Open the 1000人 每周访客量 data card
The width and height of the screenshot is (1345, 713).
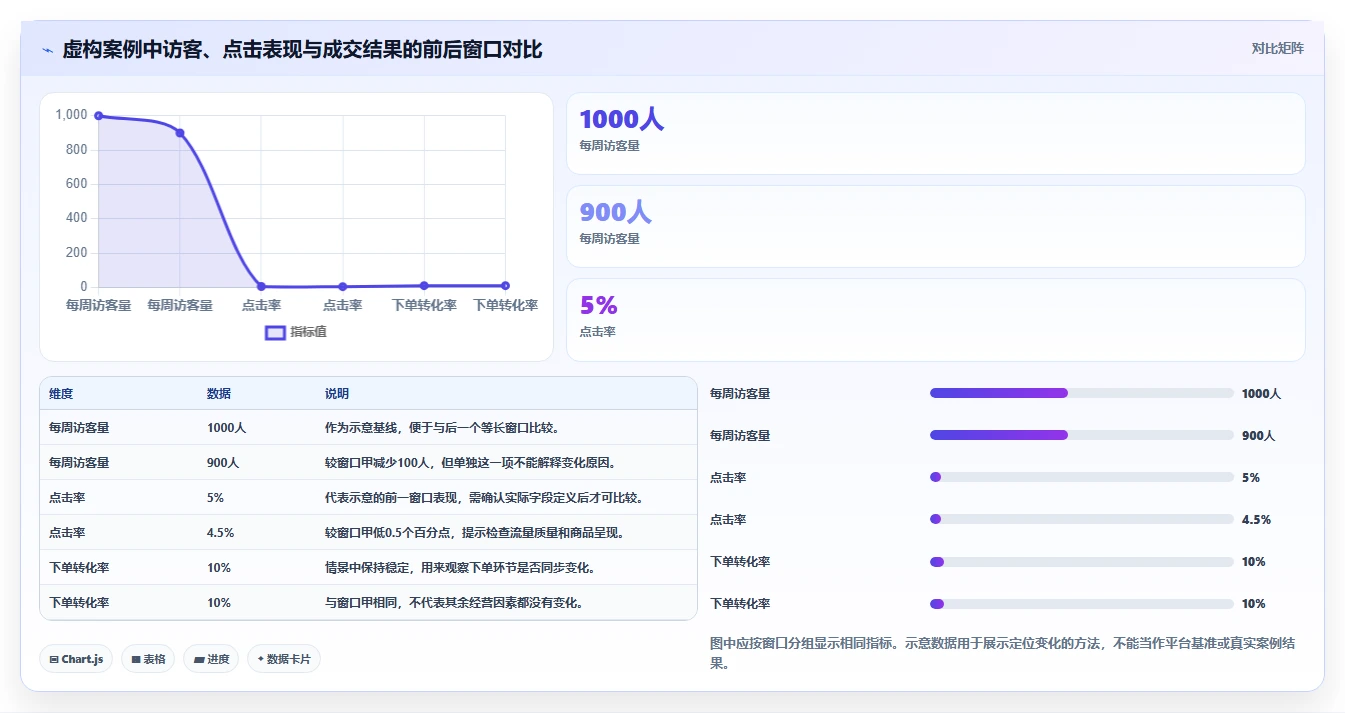936,134
